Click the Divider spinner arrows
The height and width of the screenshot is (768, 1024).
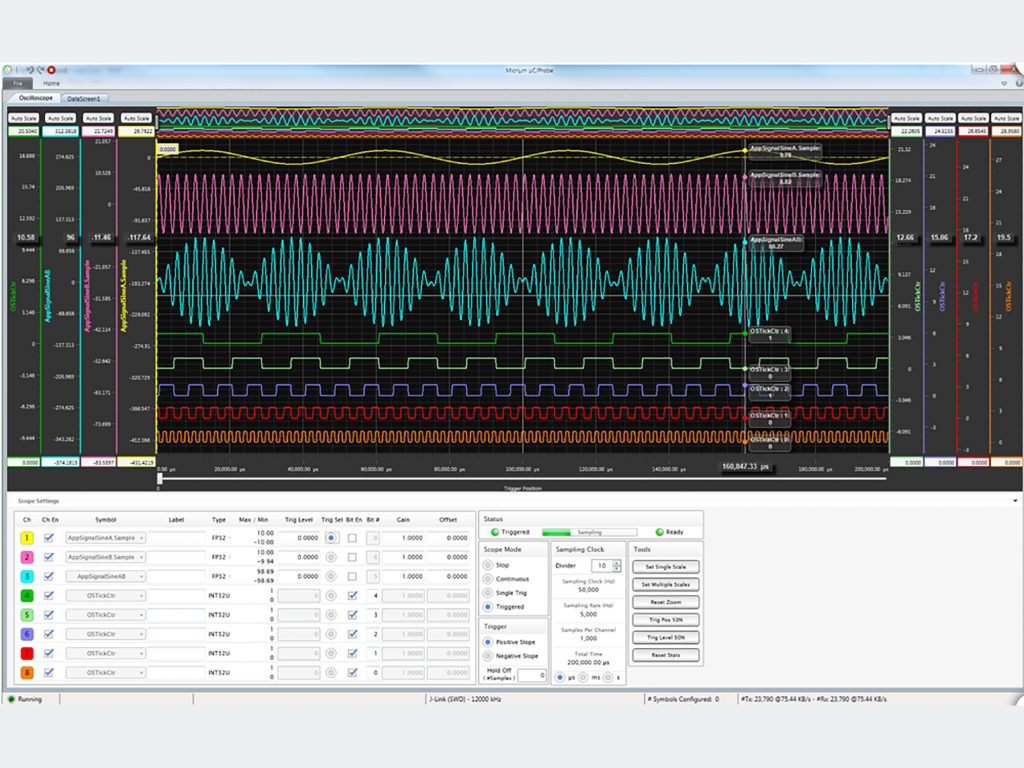click(x=617, y=566)
